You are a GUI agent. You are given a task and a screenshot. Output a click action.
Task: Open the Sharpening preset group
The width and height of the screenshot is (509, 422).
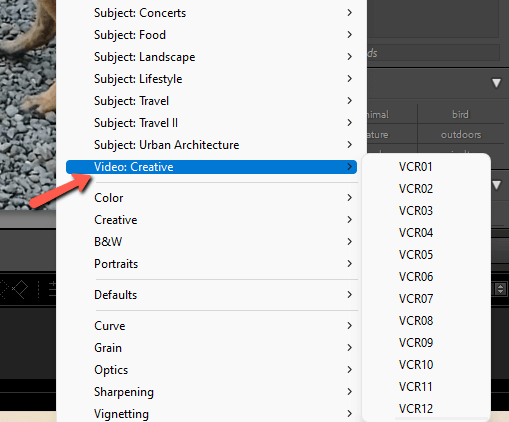pyautogui.click(x=211, y=392)
